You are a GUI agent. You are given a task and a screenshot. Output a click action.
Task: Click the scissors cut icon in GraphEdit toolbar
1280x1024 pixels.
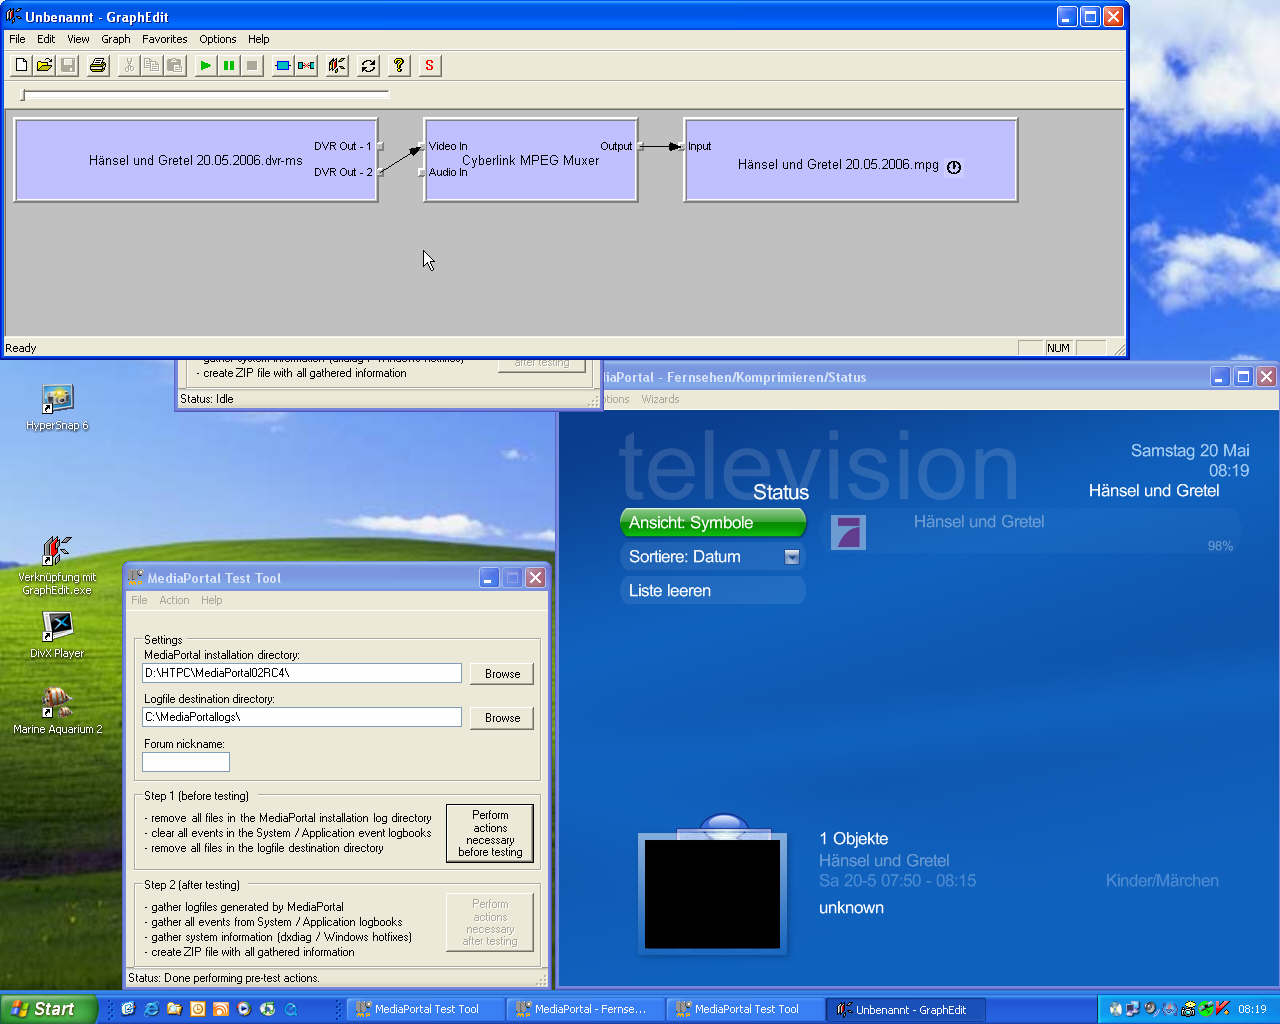tap(128, 65)
